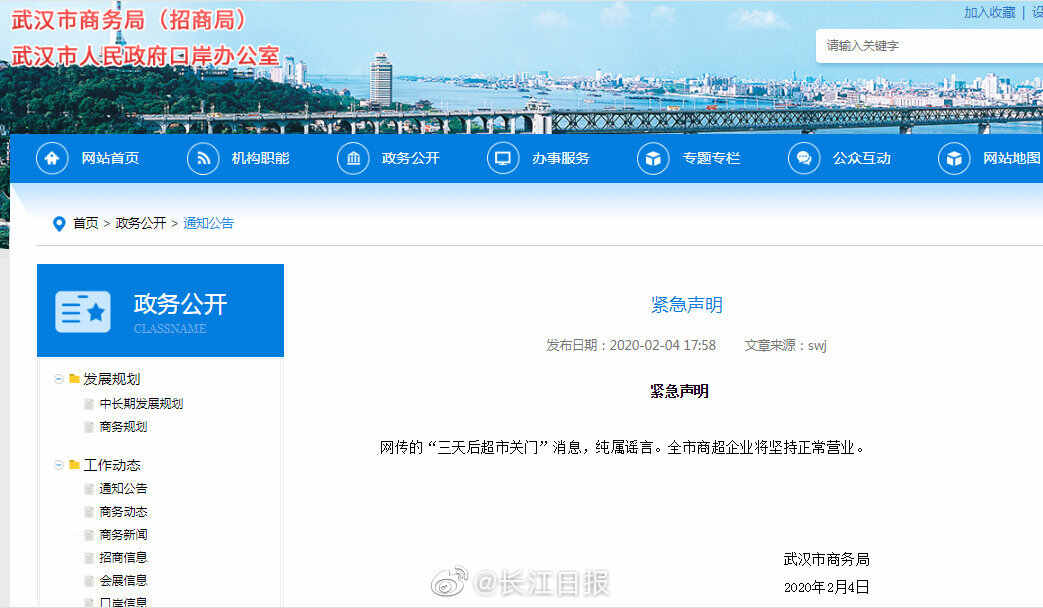Select 商务动态 in the sidebar
This screenshot has width=1043, height=608.
click(x=123, y=512)
